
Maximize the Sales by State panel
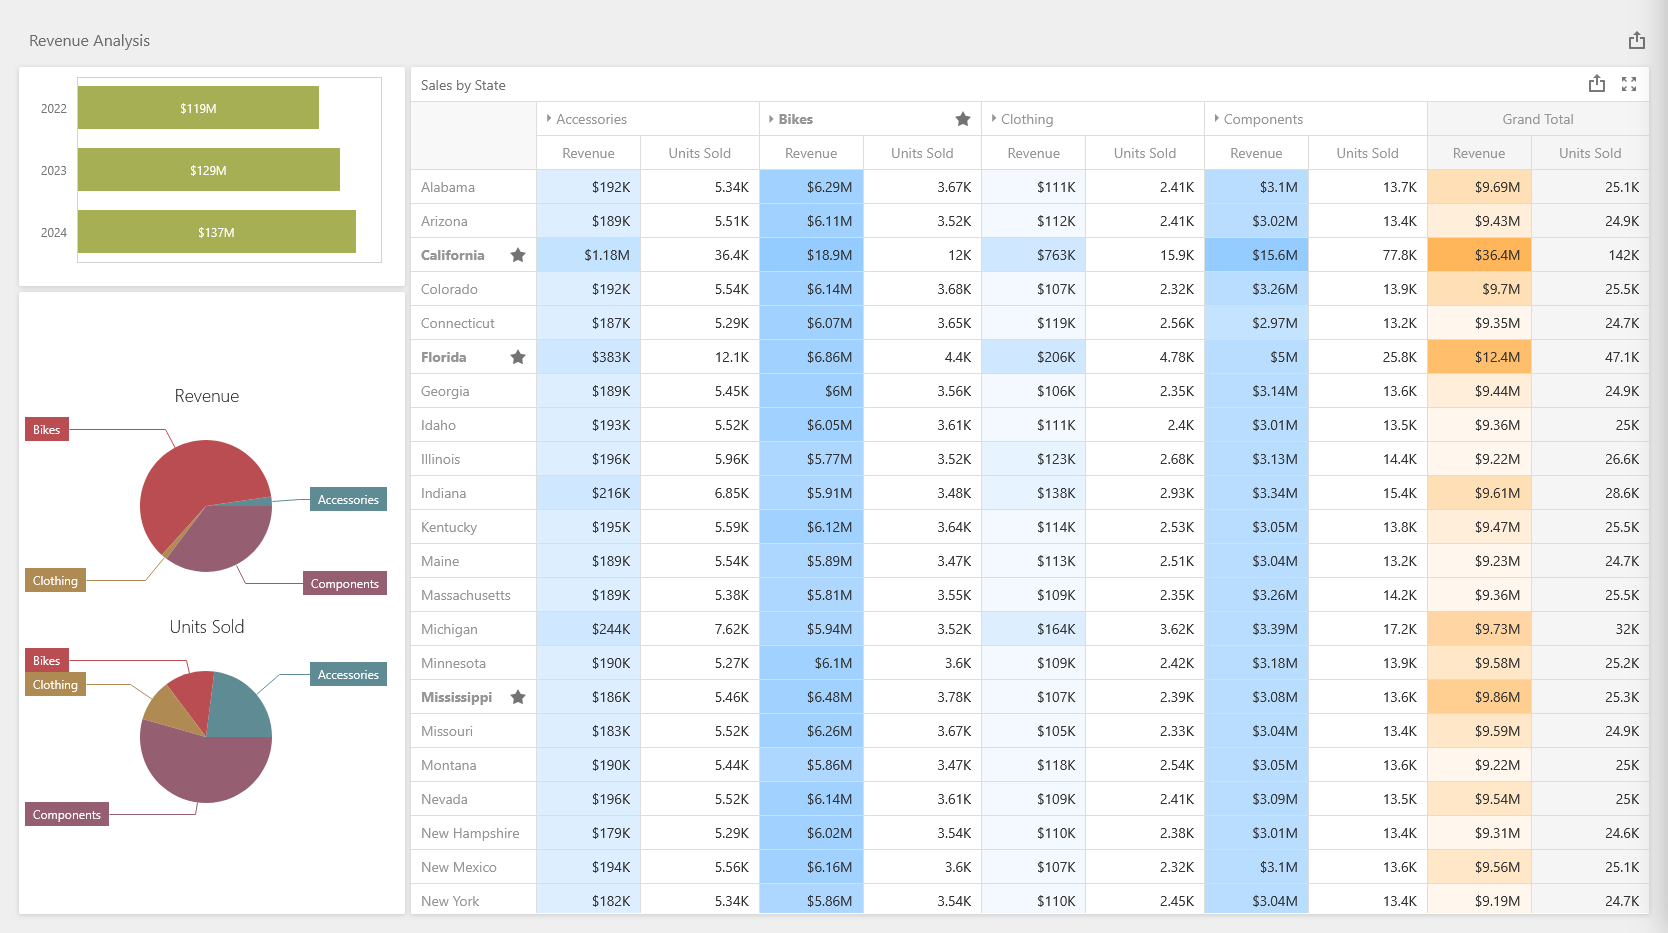point(1629,84)
